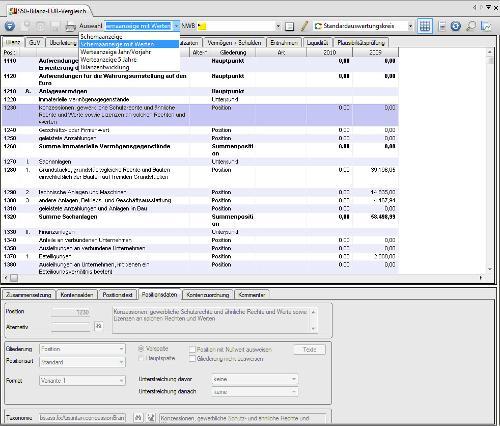500x426 pixels.
Task: Click the 2009 column header
Action: tap(375, 52)
